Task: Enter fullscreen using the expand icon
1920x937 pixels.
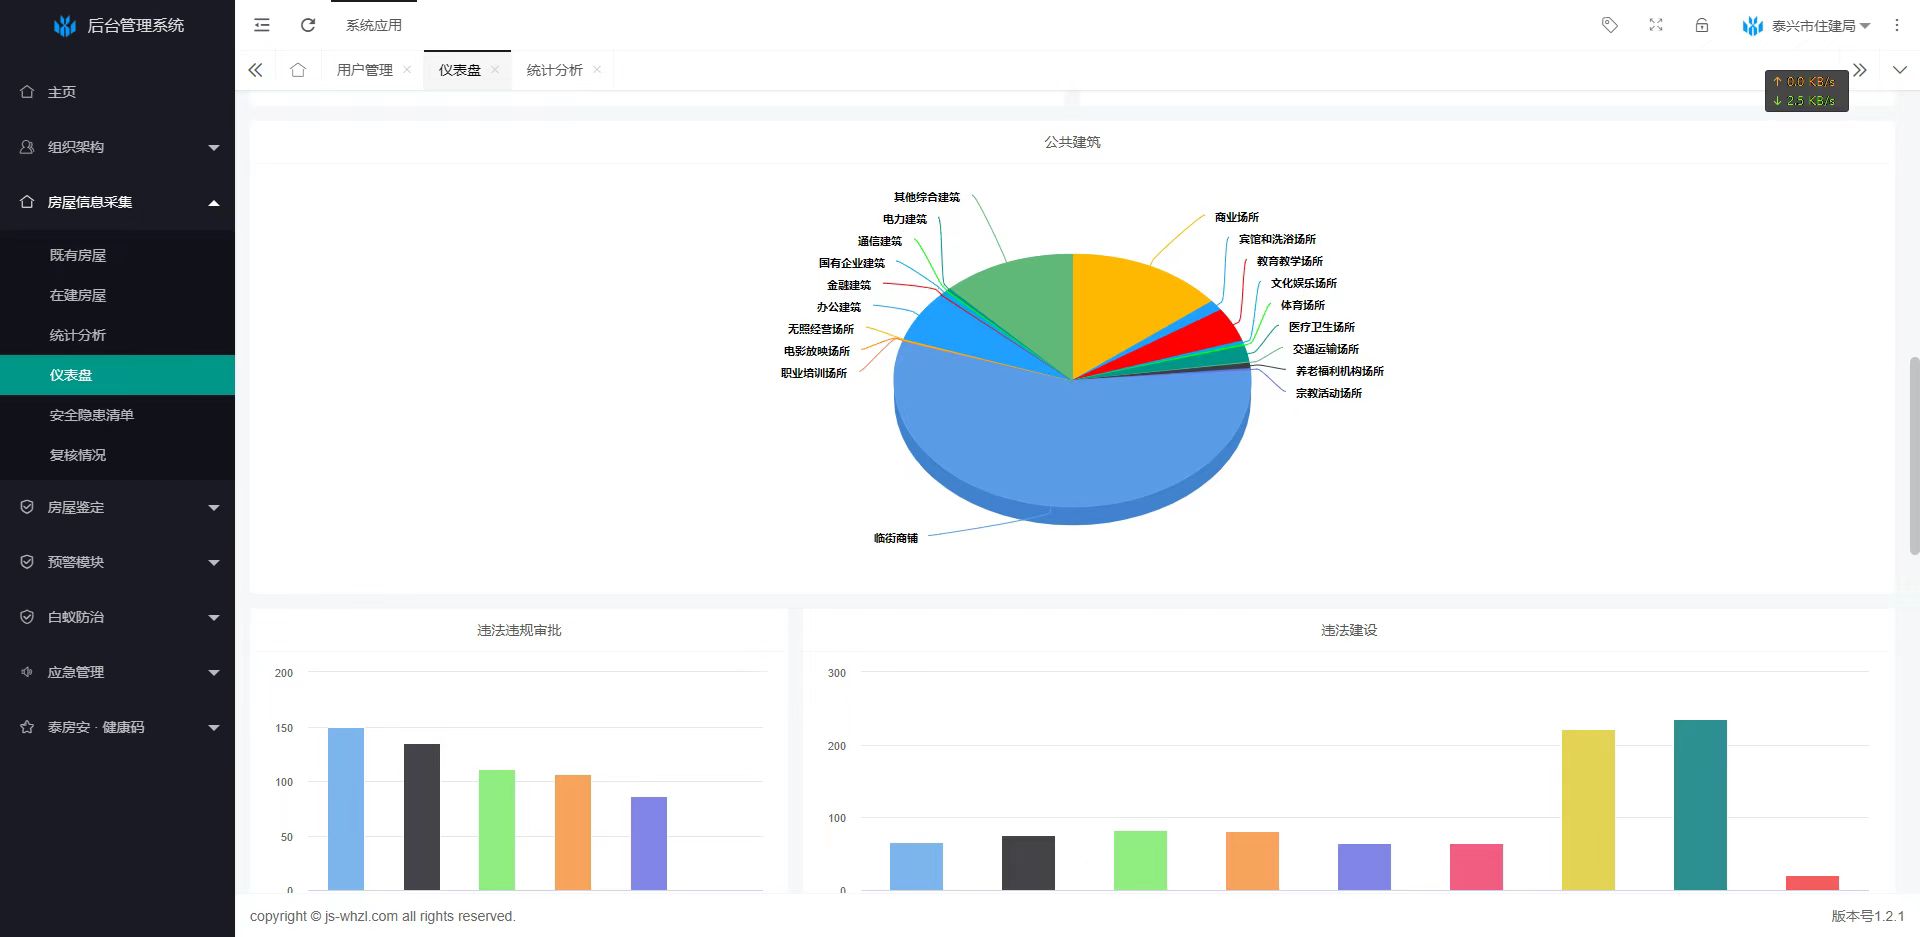Action: tap(1656, 25)
